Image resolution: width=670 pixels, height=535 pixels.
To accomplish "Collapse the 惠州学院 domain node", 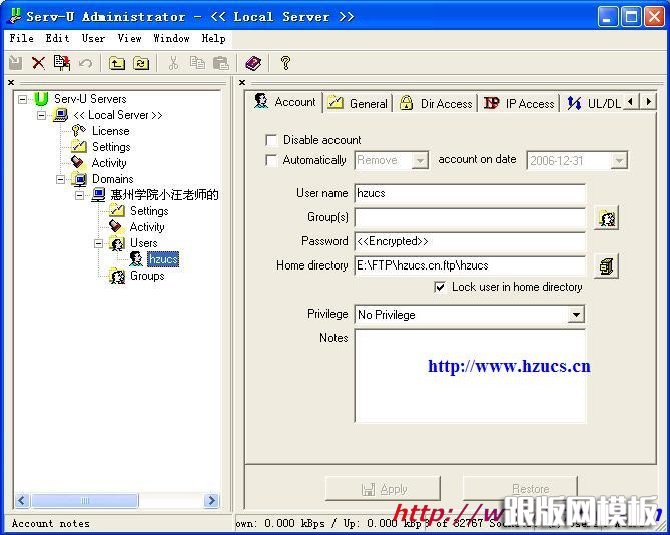I will point(79,195).
